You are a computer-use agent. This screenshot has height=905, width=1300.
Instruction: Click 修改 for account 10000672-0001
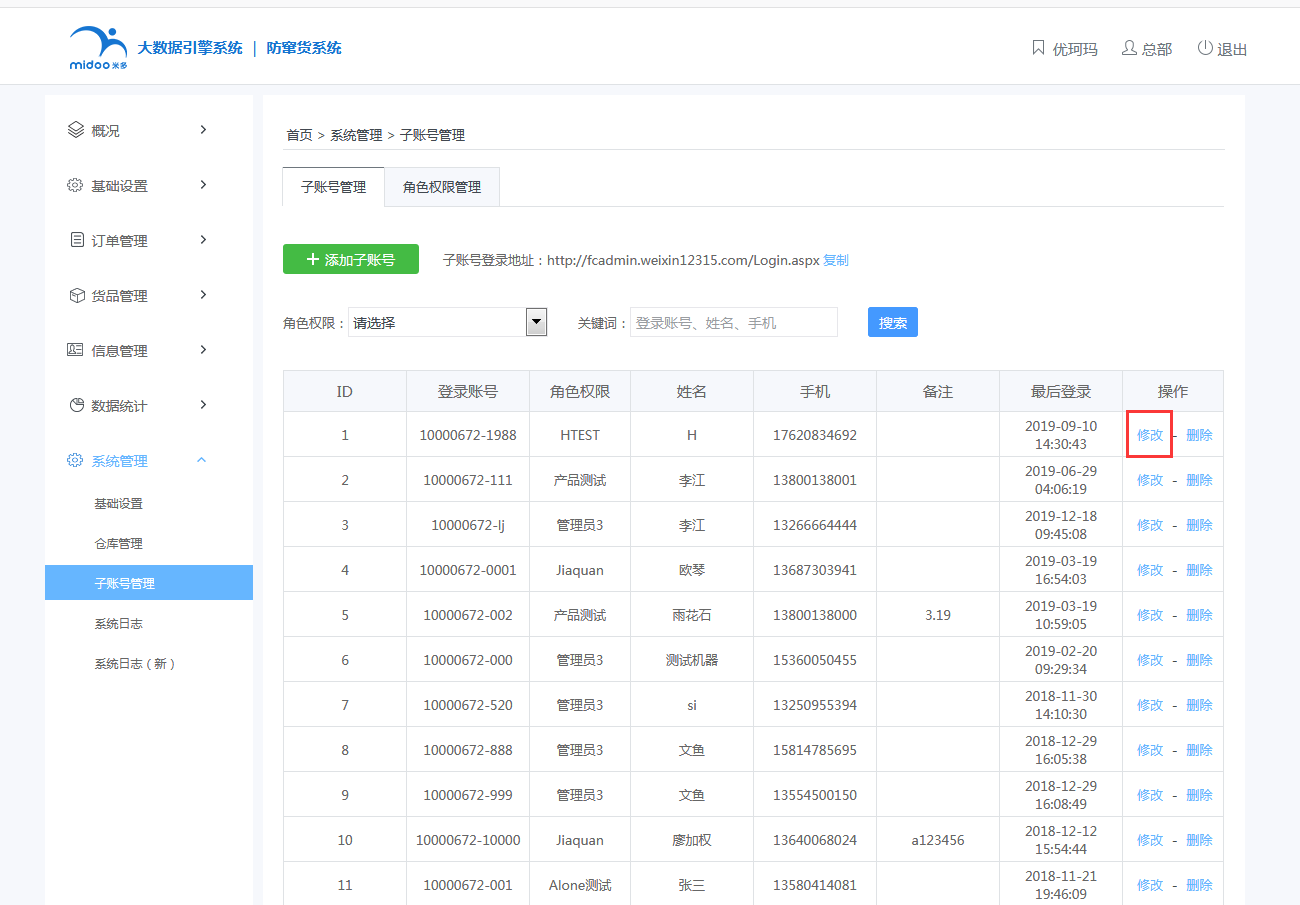click(x=1150, y=570)
